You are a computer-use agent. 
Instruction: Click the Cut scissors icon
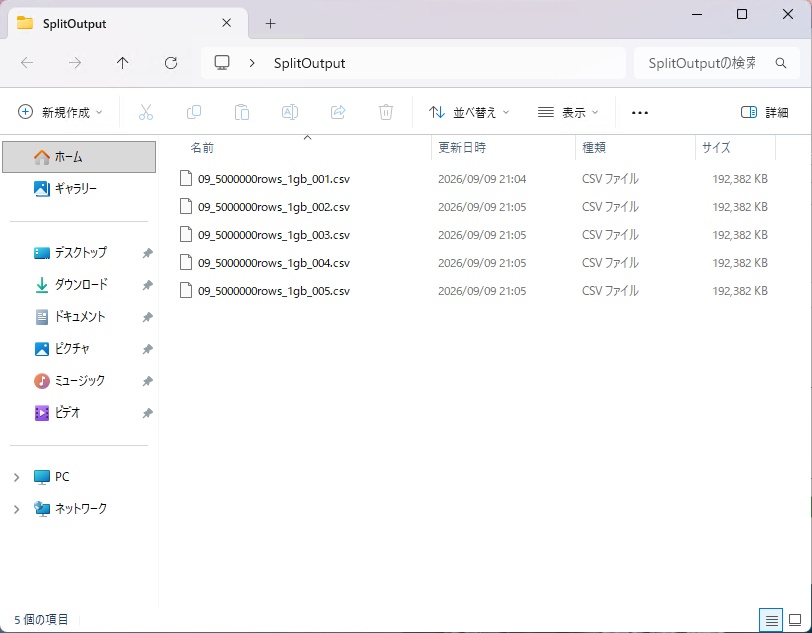tap(146, 112)
